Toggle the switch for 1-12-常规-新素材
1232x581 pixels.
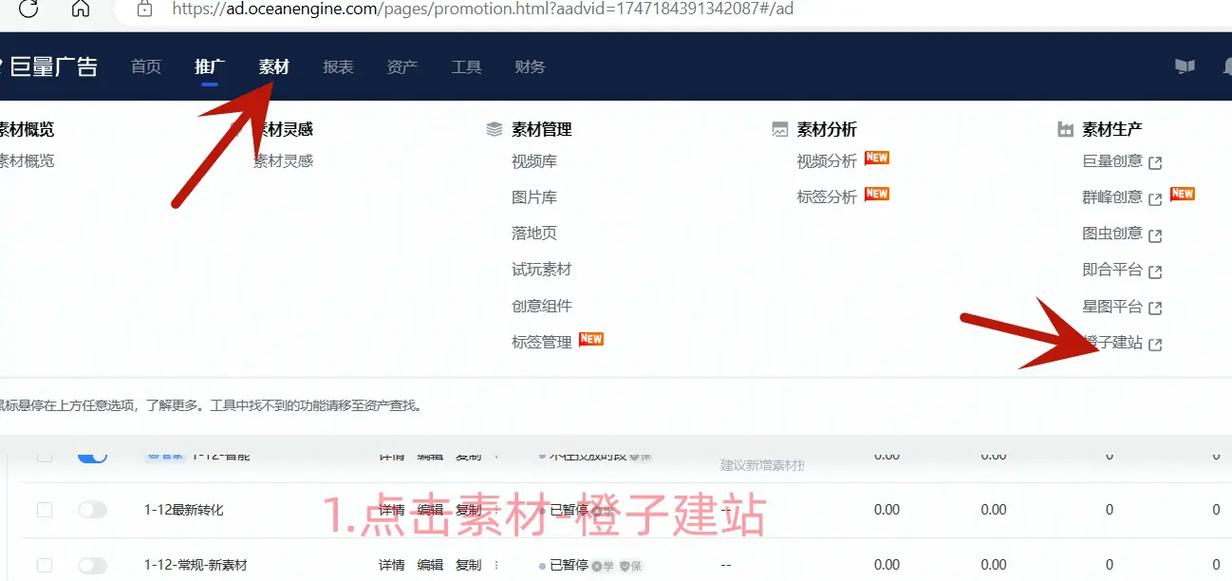(x=92, y=566)
